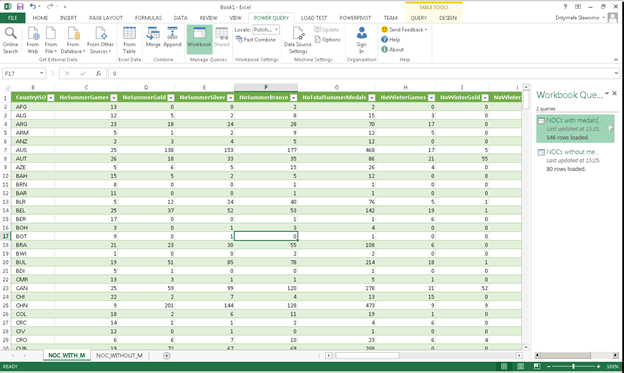Viewport: 624px width, 373px height.
Task: Open NoWinterGold column filter dropdown
Action: (x=485, y=98)
